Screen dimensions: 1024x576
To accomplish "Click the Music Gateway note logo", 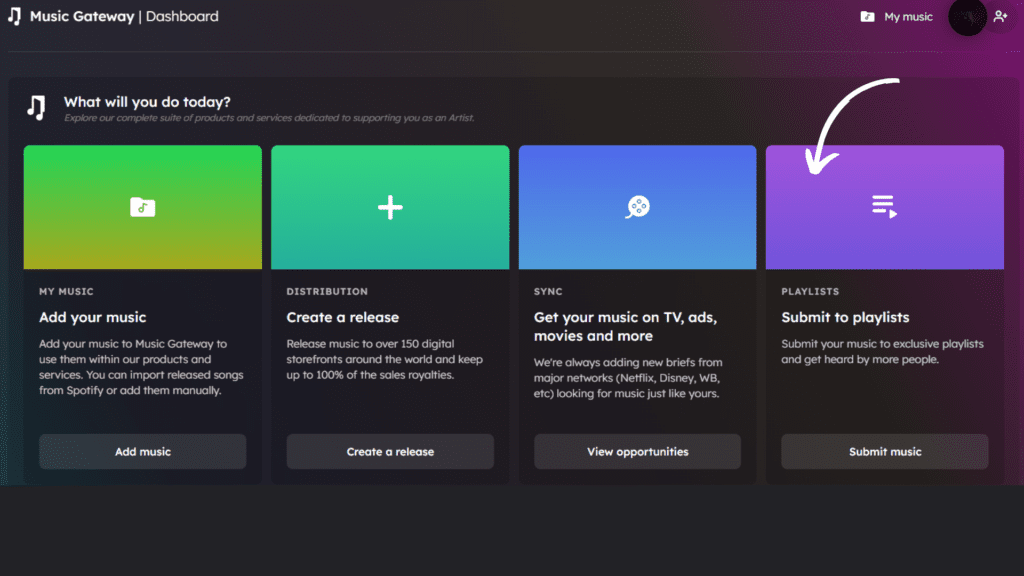I will click(x=14, y=16).
